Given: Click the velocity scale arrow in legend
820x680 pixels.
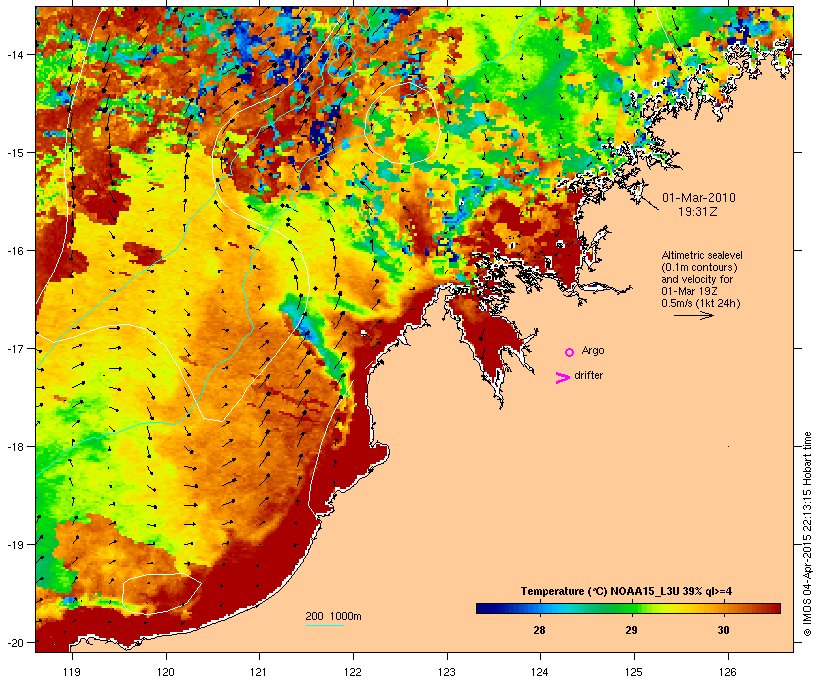Looking at the screenshot, I should click(x=693, y=315).
